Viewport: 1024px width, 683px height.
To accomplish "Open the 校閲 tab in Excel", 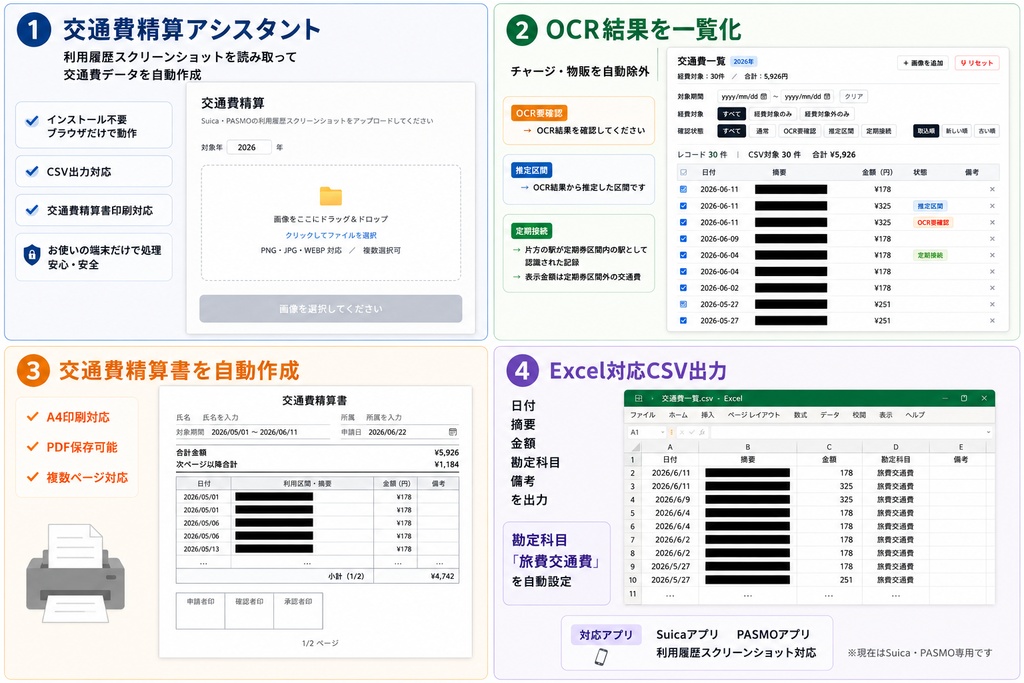I will (859, 415).
